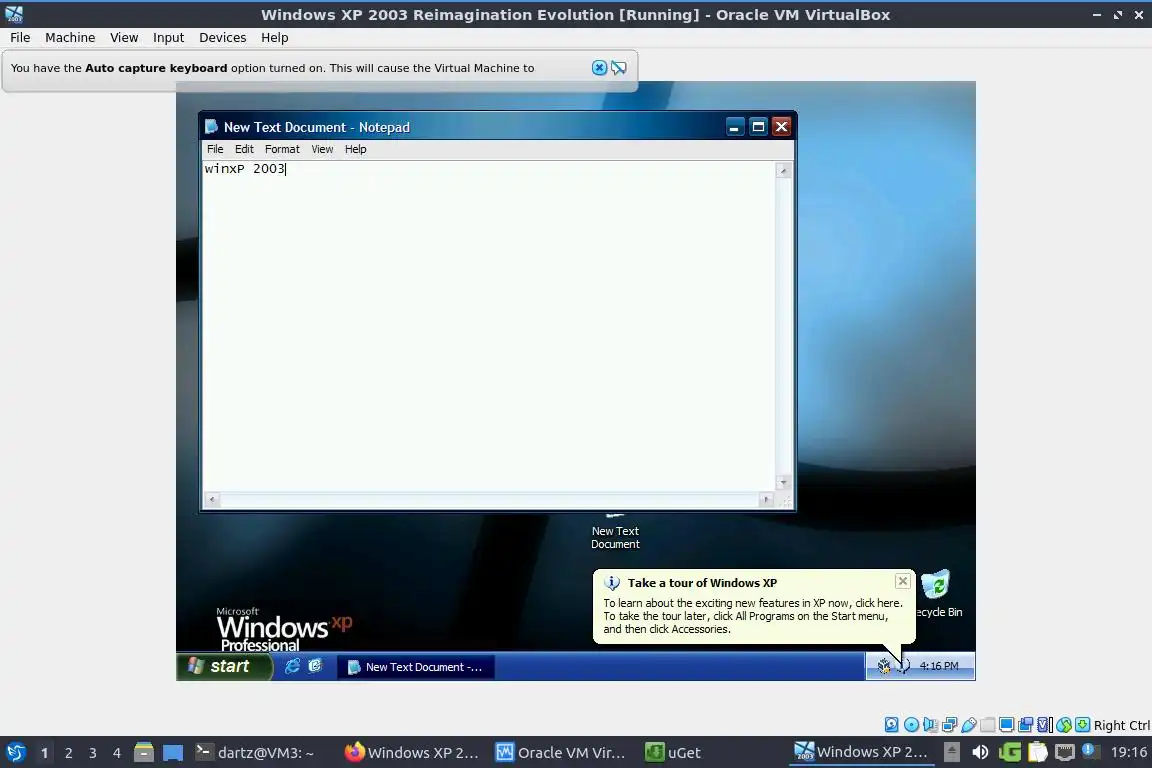
Task: Click the removable media eject tray icon
Action: [951, 752]
